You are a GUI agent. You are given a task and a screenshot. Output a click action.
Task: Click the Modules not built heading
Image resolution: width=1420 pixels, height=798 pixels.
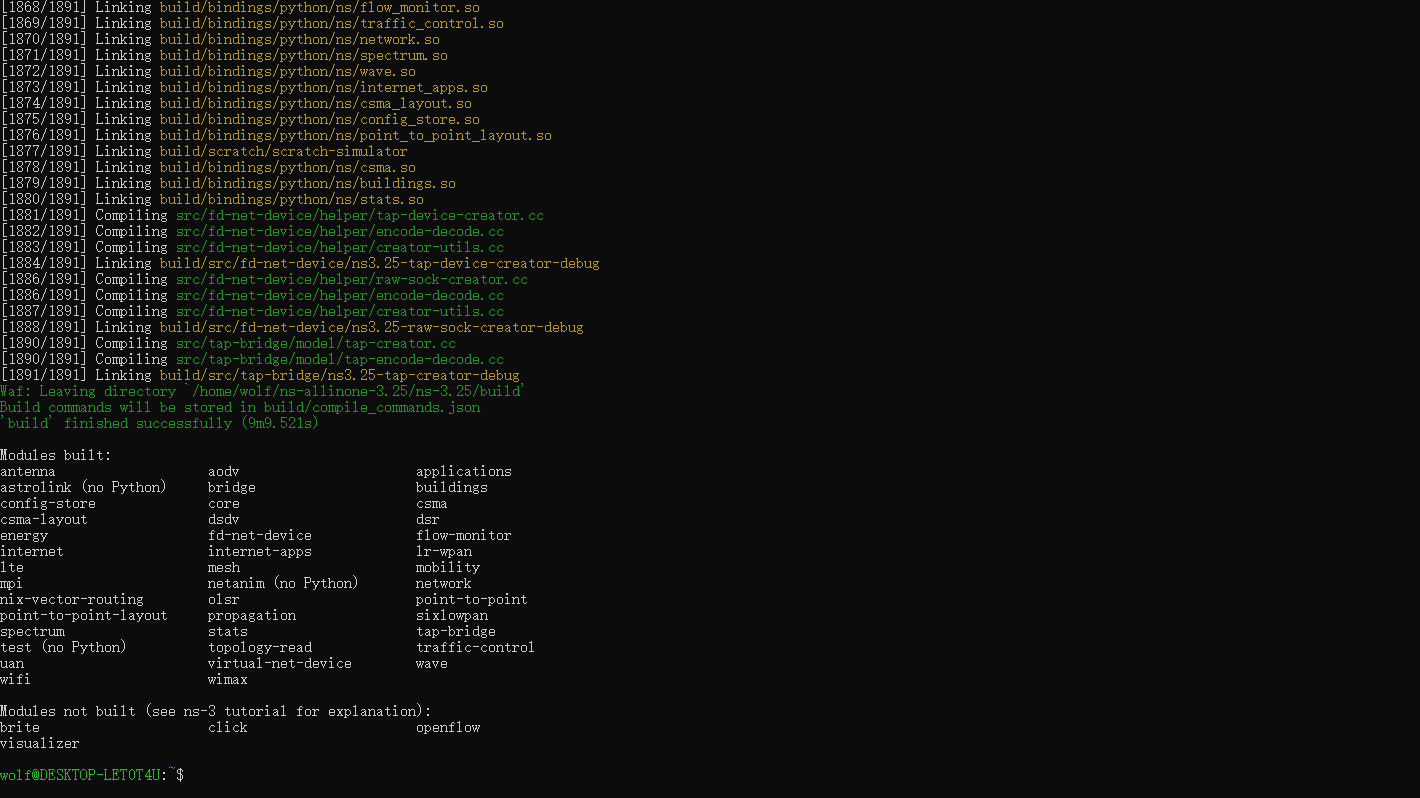(x=215, y=711)
